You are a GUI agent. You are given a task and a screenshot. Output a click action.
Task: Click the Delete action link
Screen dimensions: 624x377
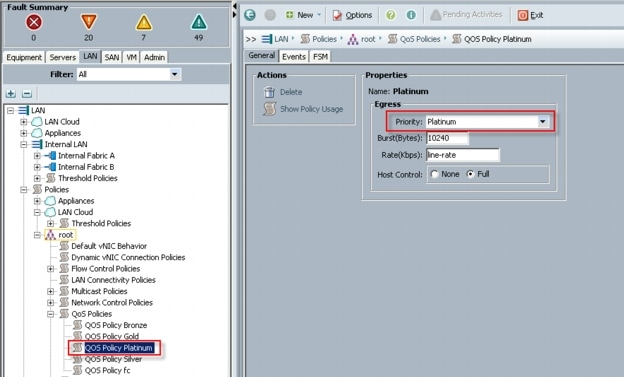(291, 92)
